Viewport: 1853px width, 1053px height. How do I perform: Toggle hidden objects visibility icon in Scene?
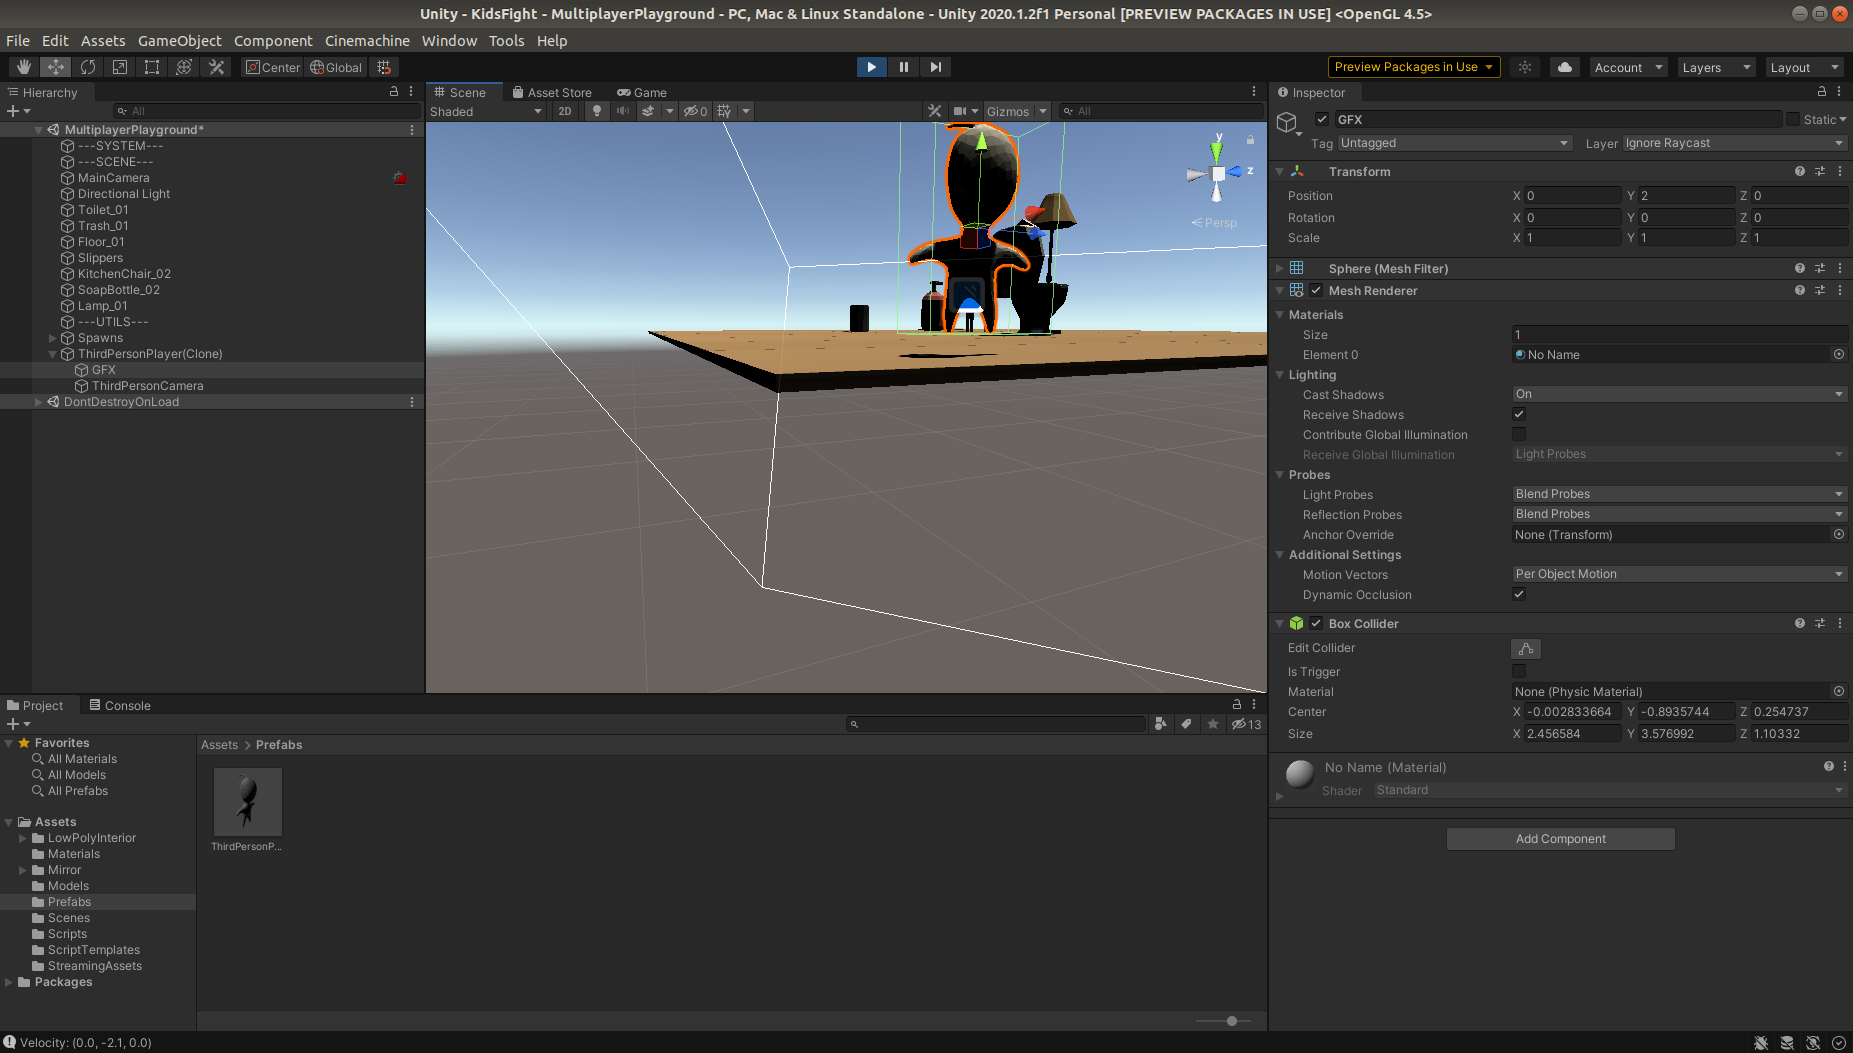click(695, 111)
